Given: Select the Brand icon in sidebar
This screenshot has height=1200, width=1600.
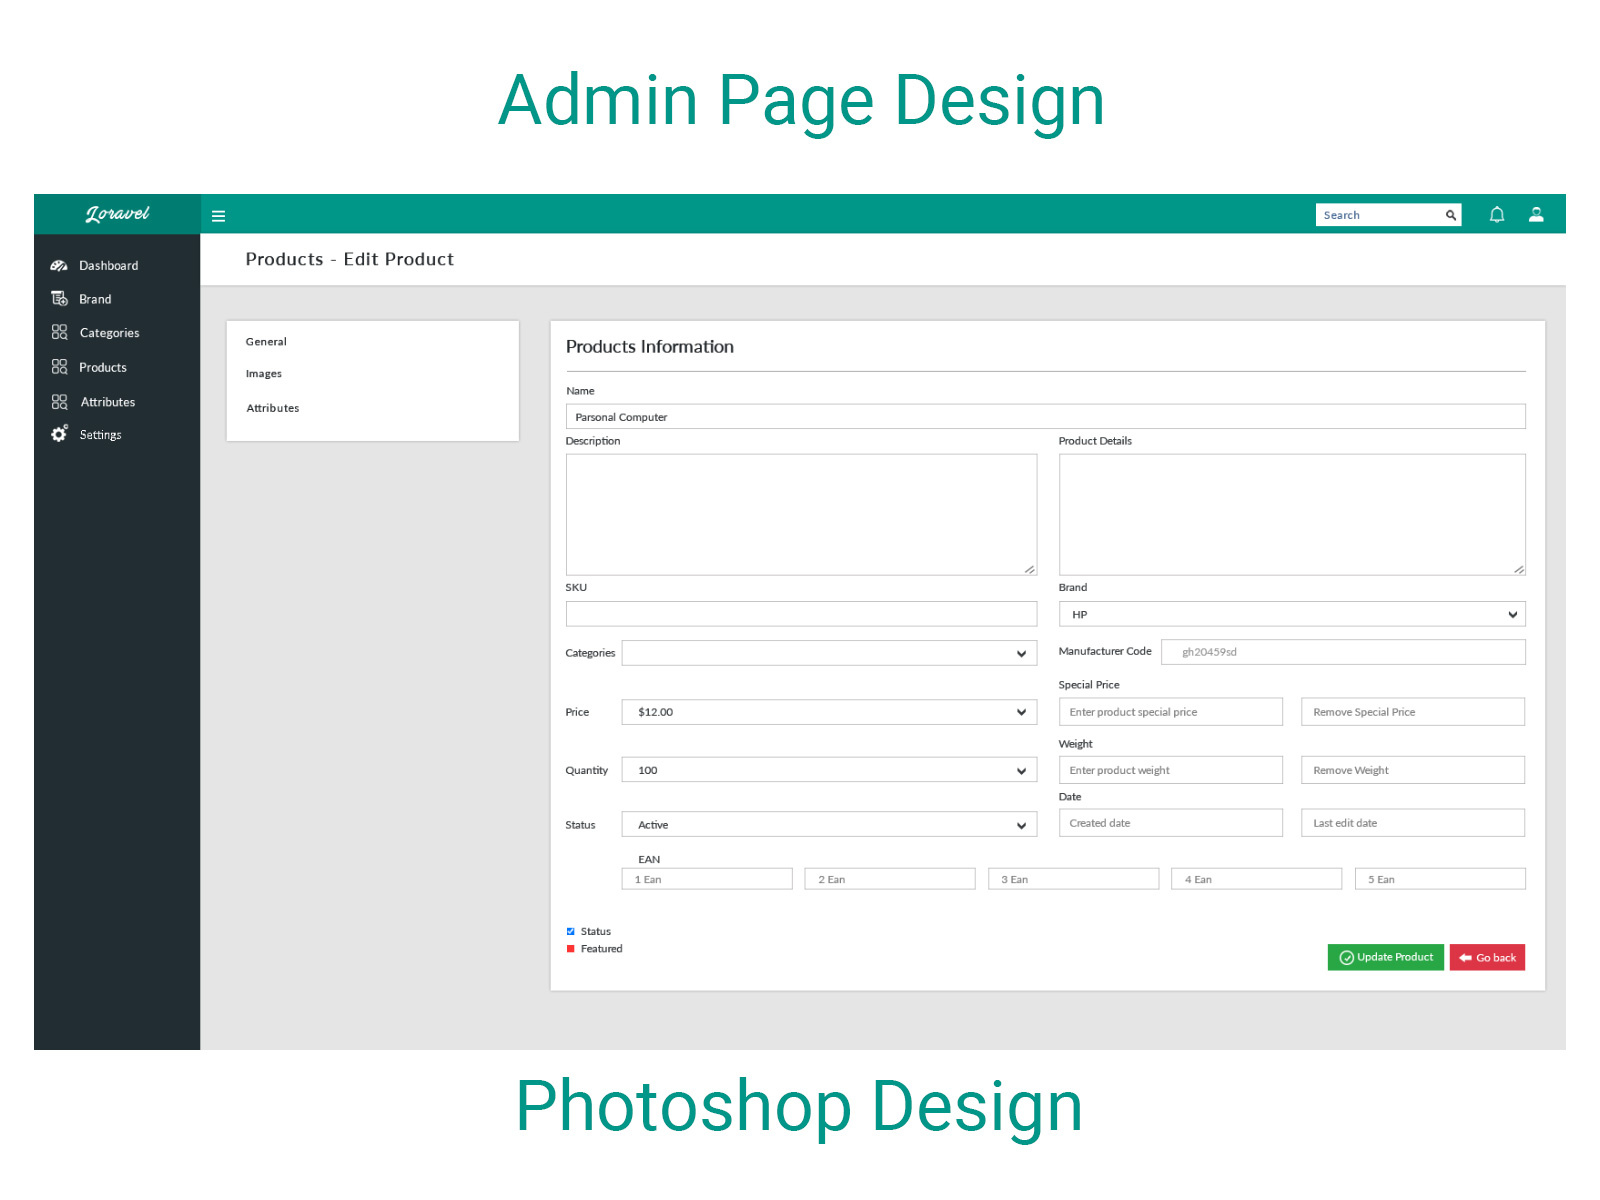Looking at the screenshot, I should pyautogui.click(x=59, y=298).
